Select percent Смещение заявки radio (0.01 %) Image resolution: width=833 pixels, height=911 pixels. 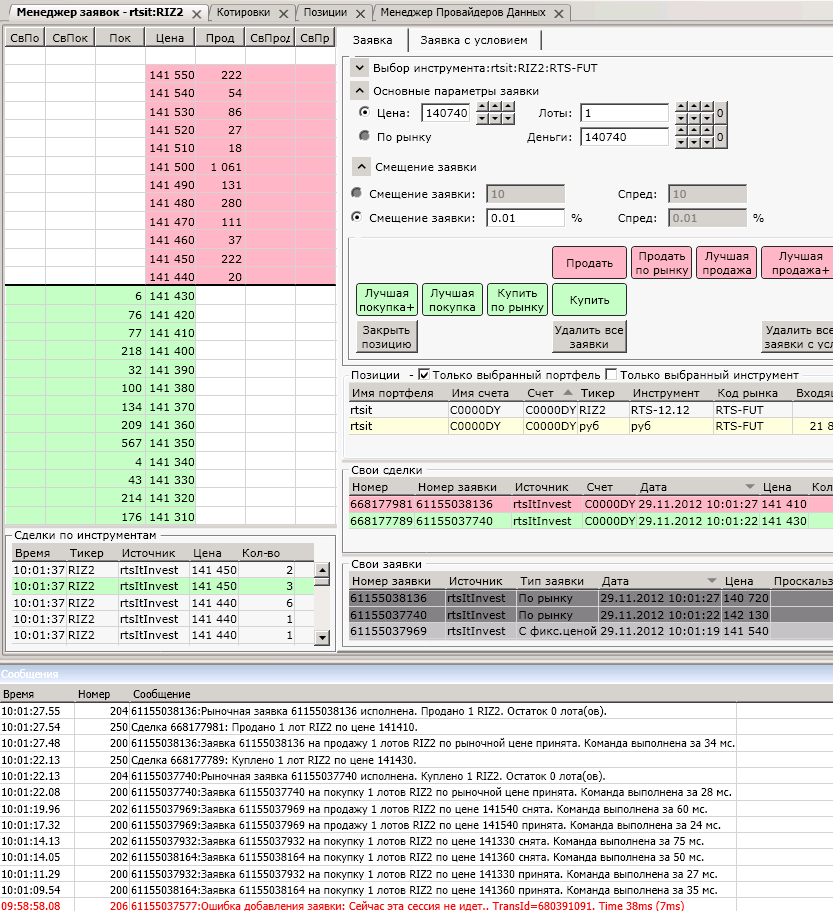tap(357, 217)
